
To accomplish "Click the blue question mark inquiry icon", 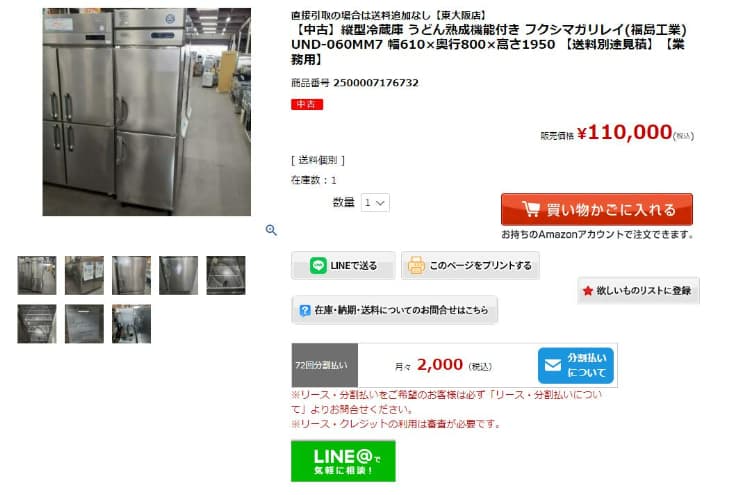I will click(305, 310).
